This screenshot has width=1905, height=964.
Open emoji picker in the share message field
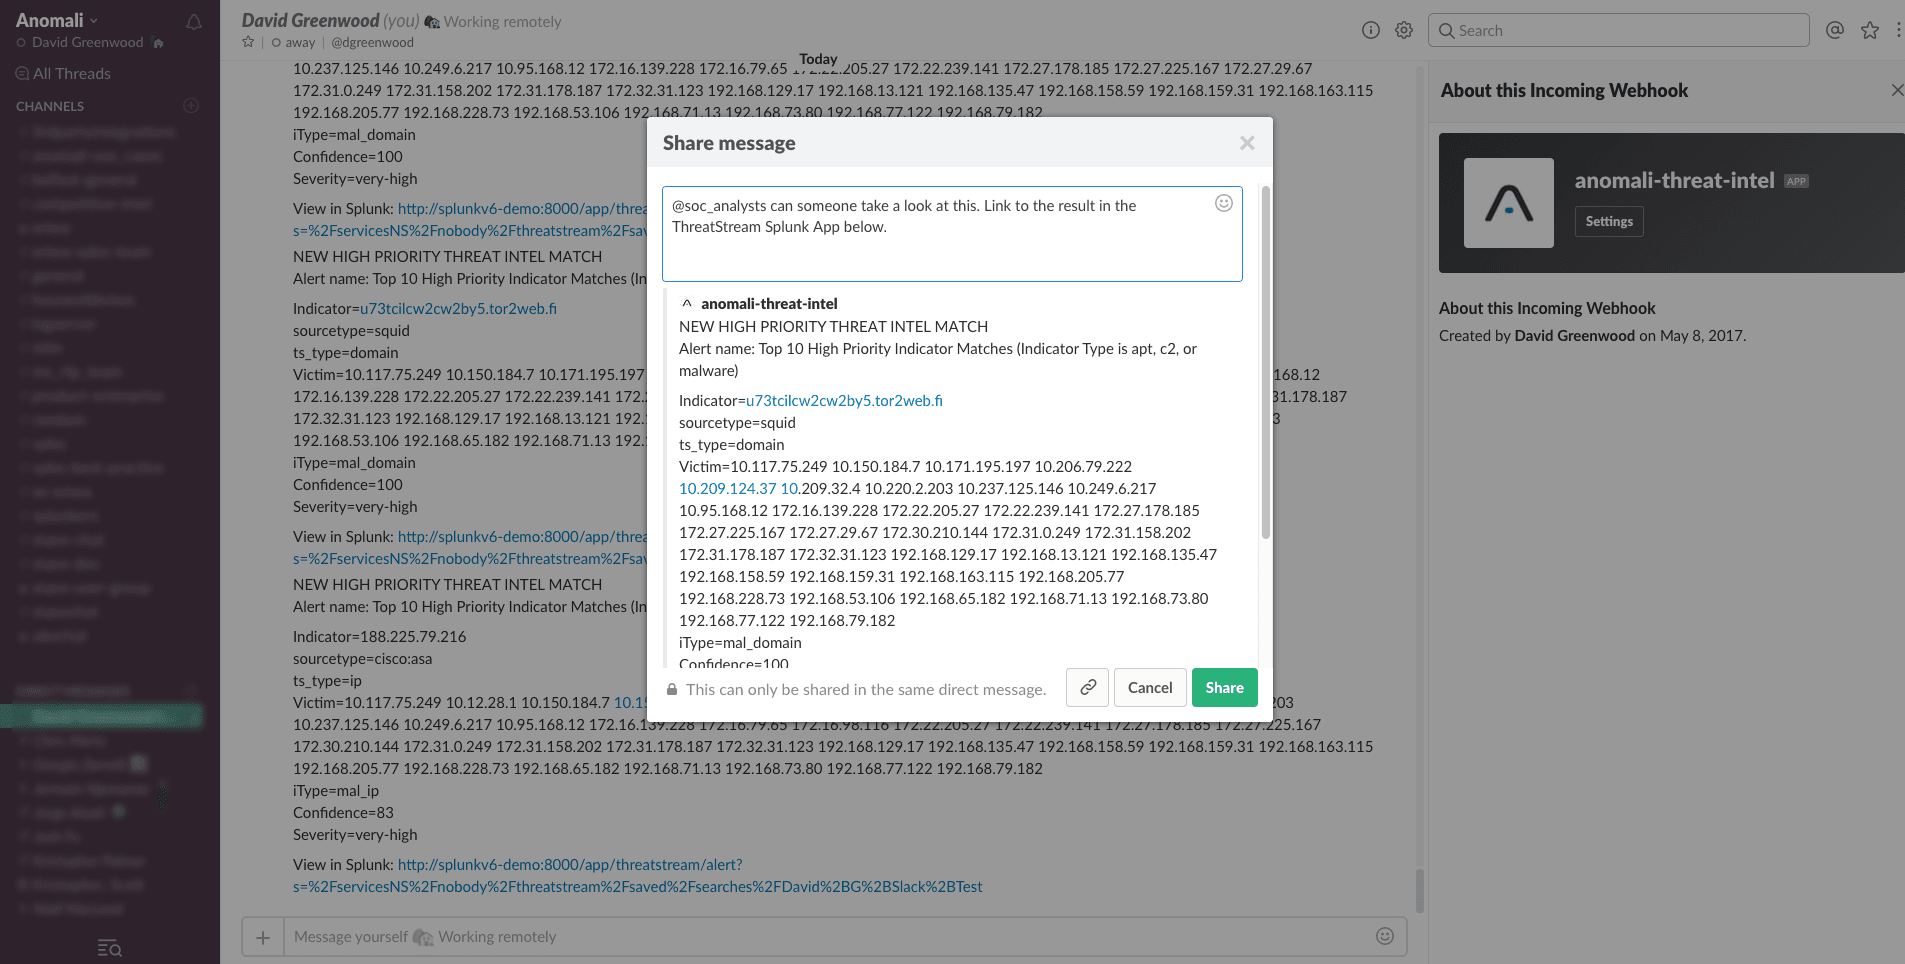pyautogui.click(x=1224, y=202)
